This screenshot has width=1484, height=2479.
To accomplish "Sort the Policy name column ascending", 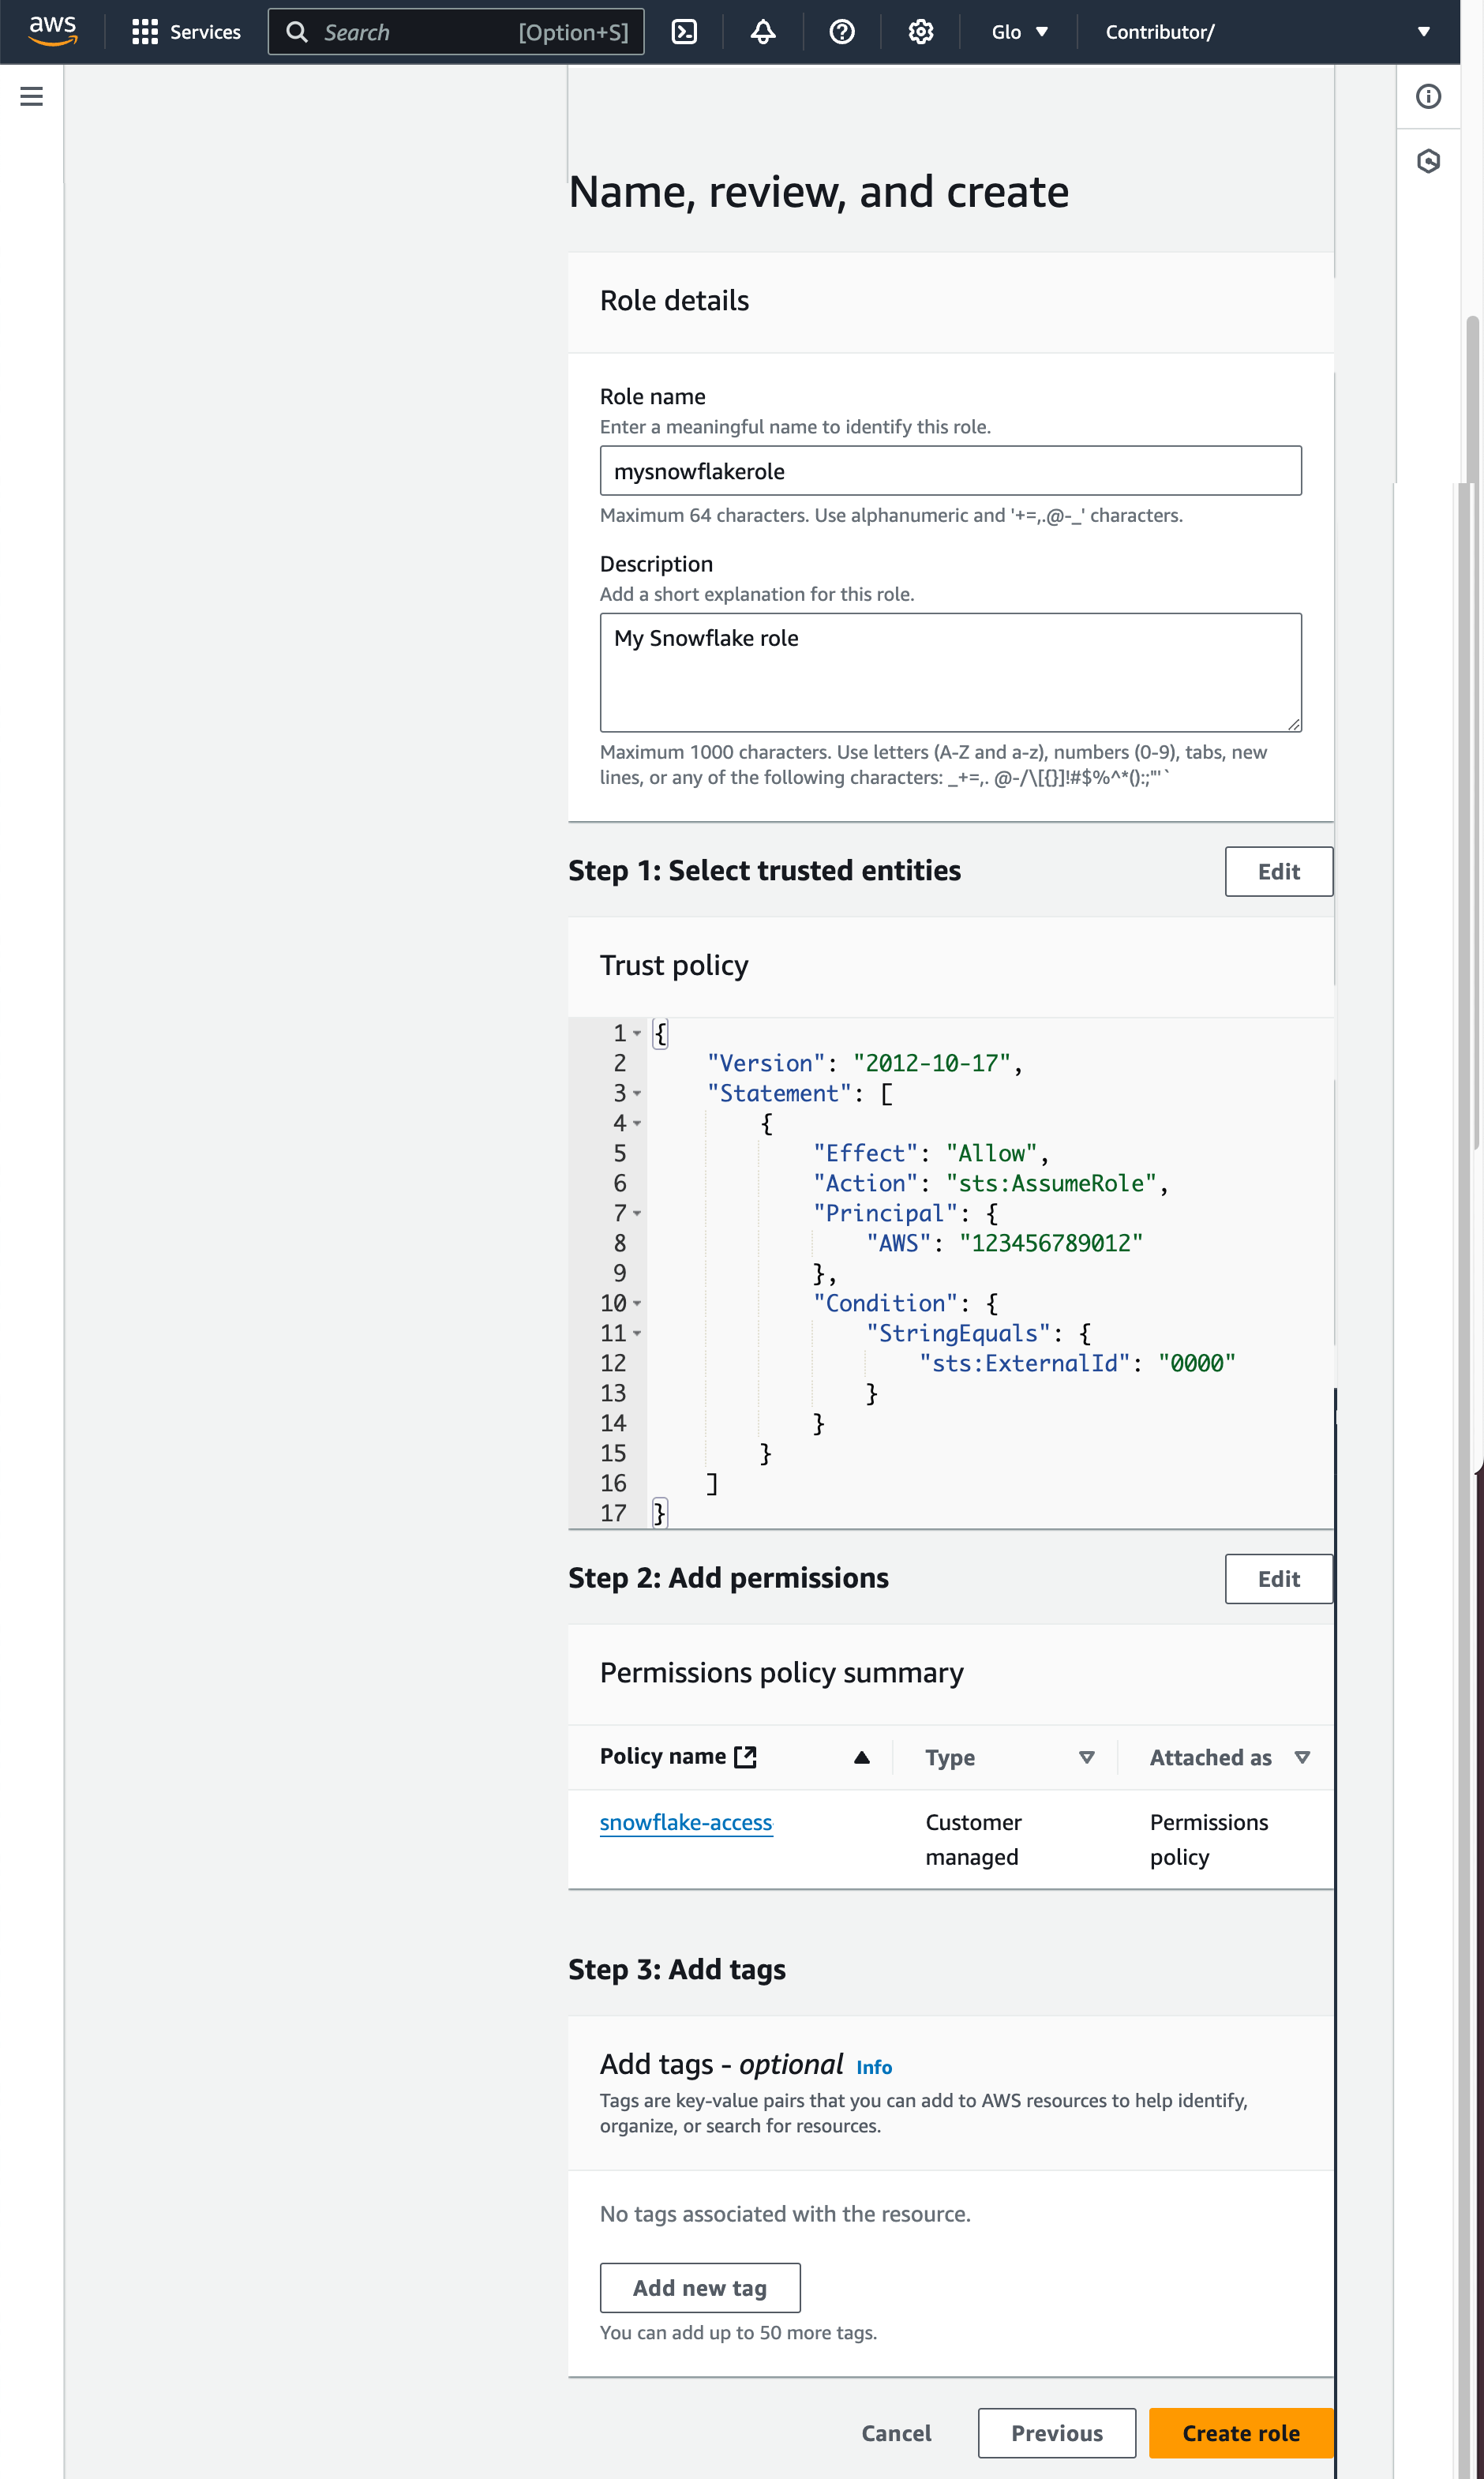I will 861,1757.
